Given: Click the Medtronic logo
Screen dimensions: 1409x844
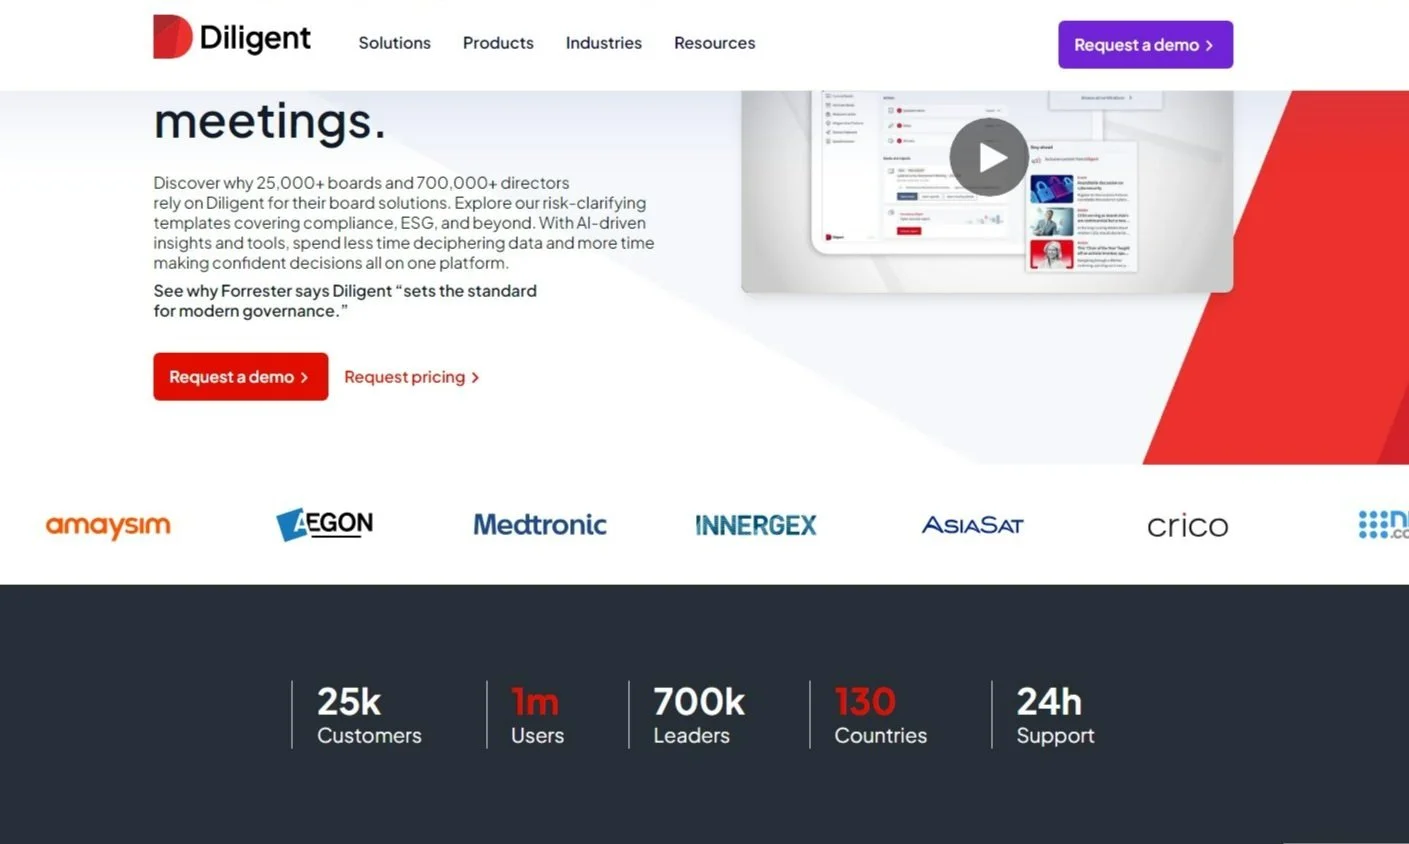Looking at the screenshot, I should point(540,525).
